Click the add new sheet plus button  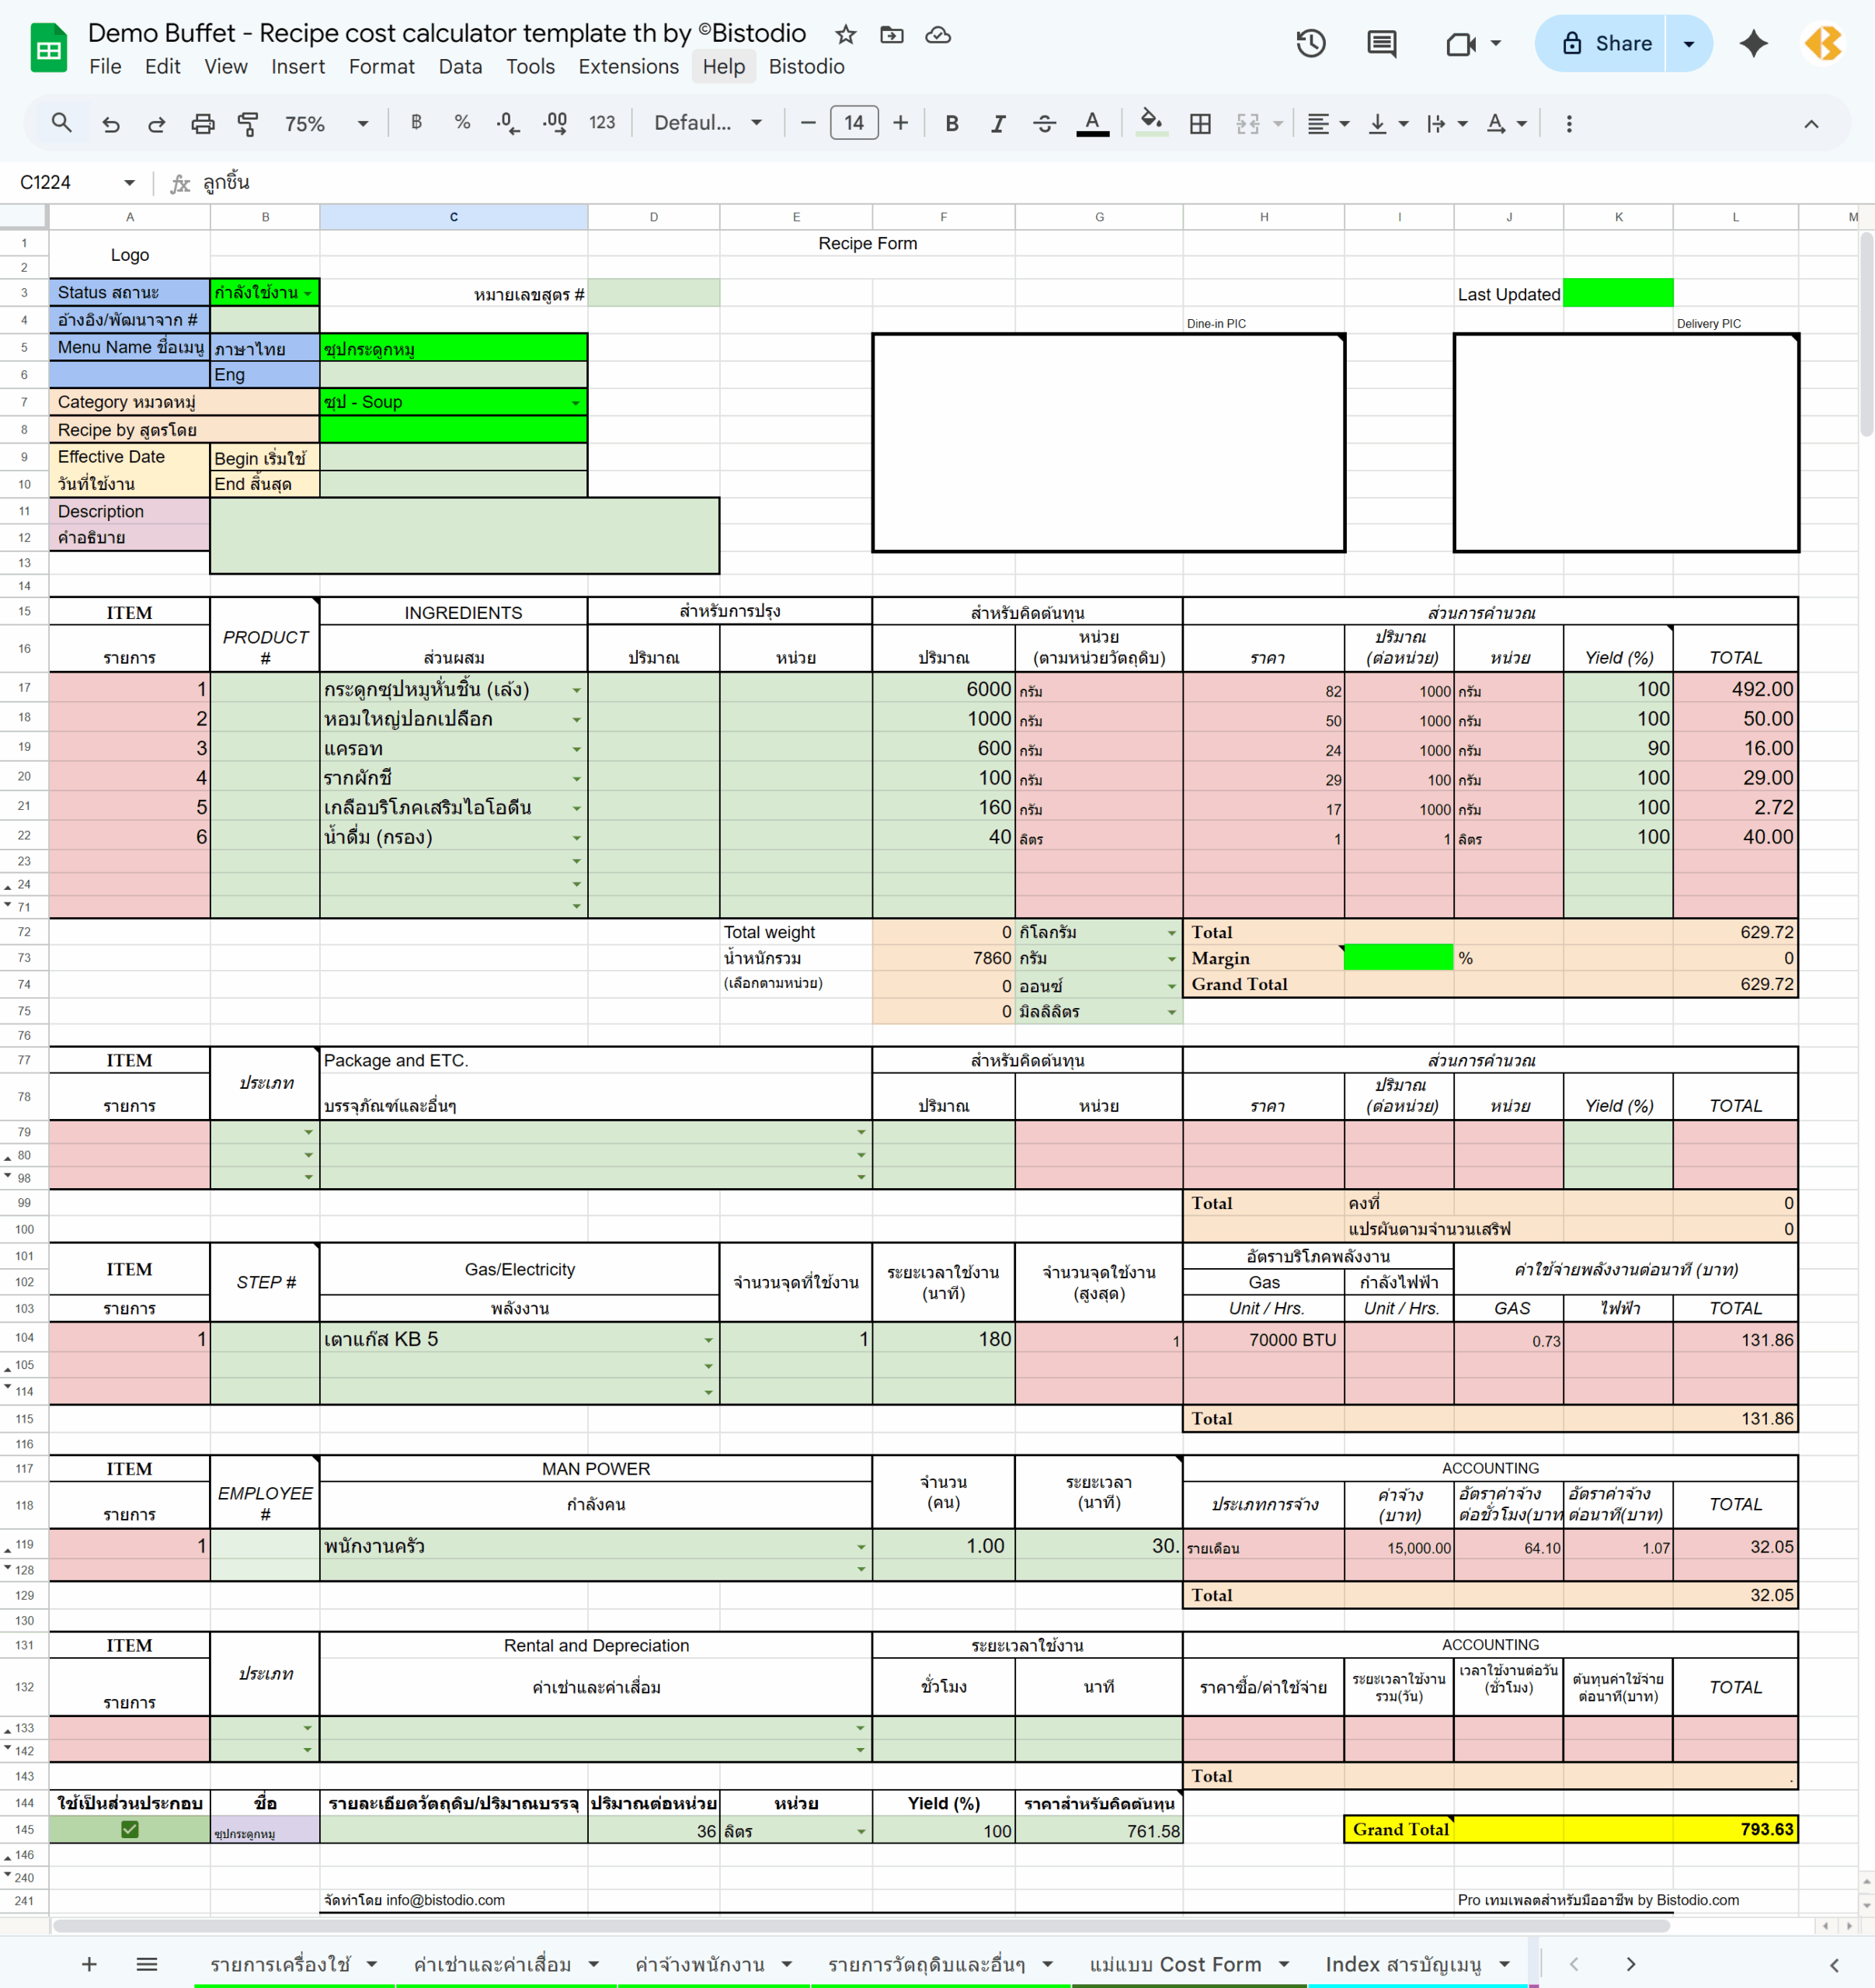click(x=89, y=1964)
